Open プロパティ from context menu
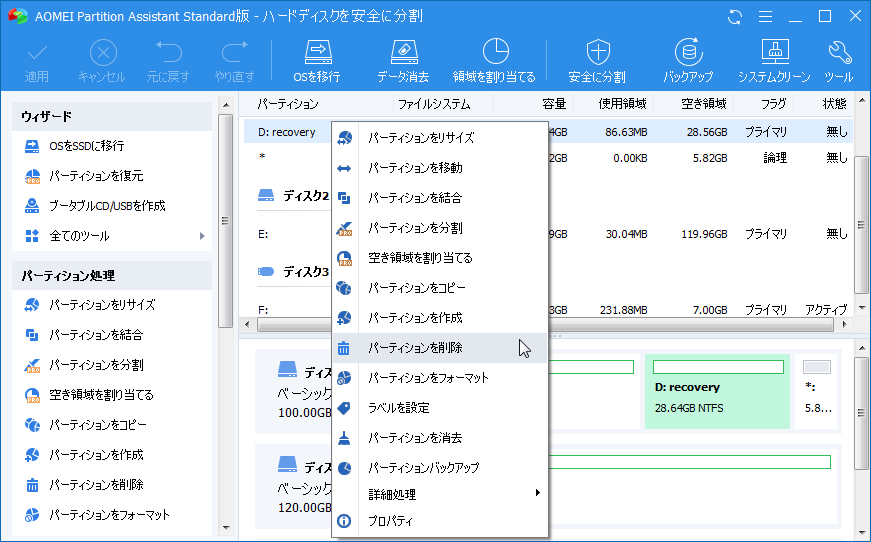Screen dimensions: 871x542 (x=440, y=521)
